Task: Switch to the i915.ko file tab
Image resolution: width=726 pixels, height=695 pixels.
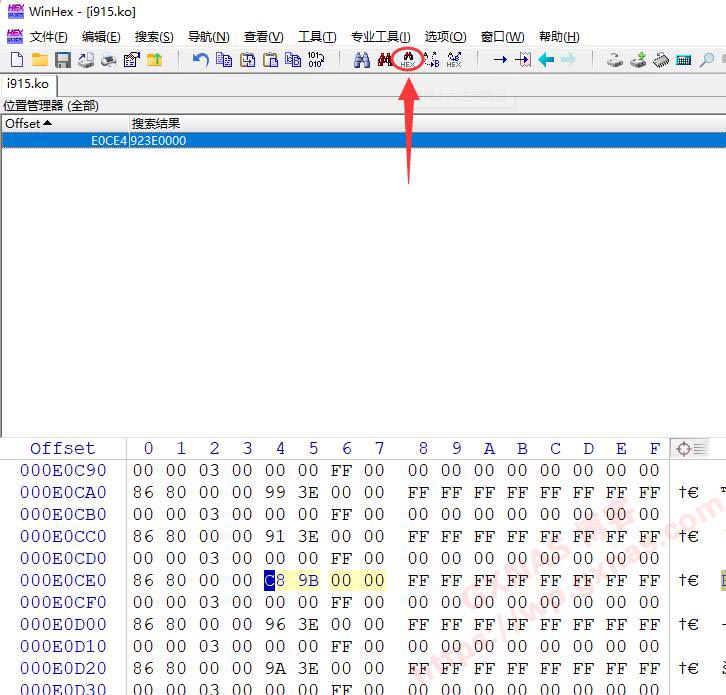Action: tap(28, 85)
